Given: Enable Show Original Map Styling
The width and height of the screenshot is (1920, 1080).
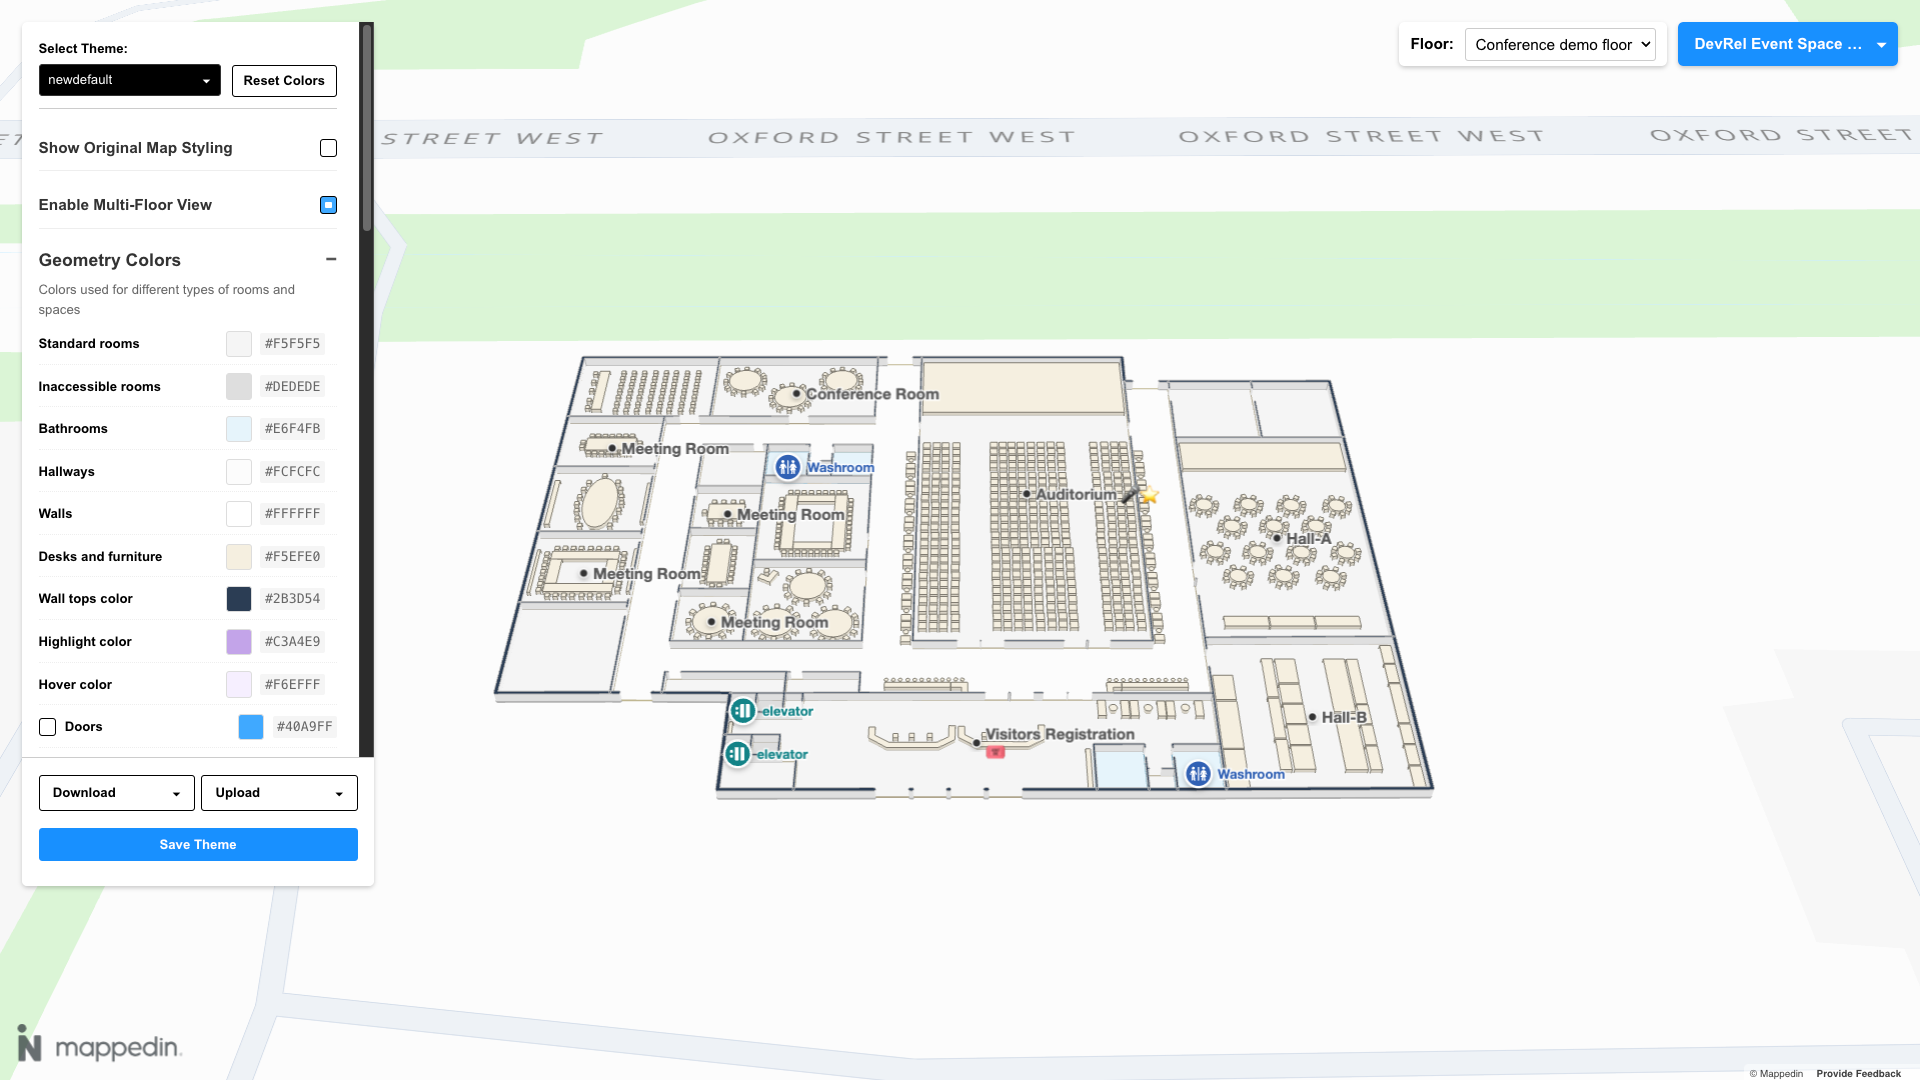Looking at the screenshot, I should click(328, 147).
